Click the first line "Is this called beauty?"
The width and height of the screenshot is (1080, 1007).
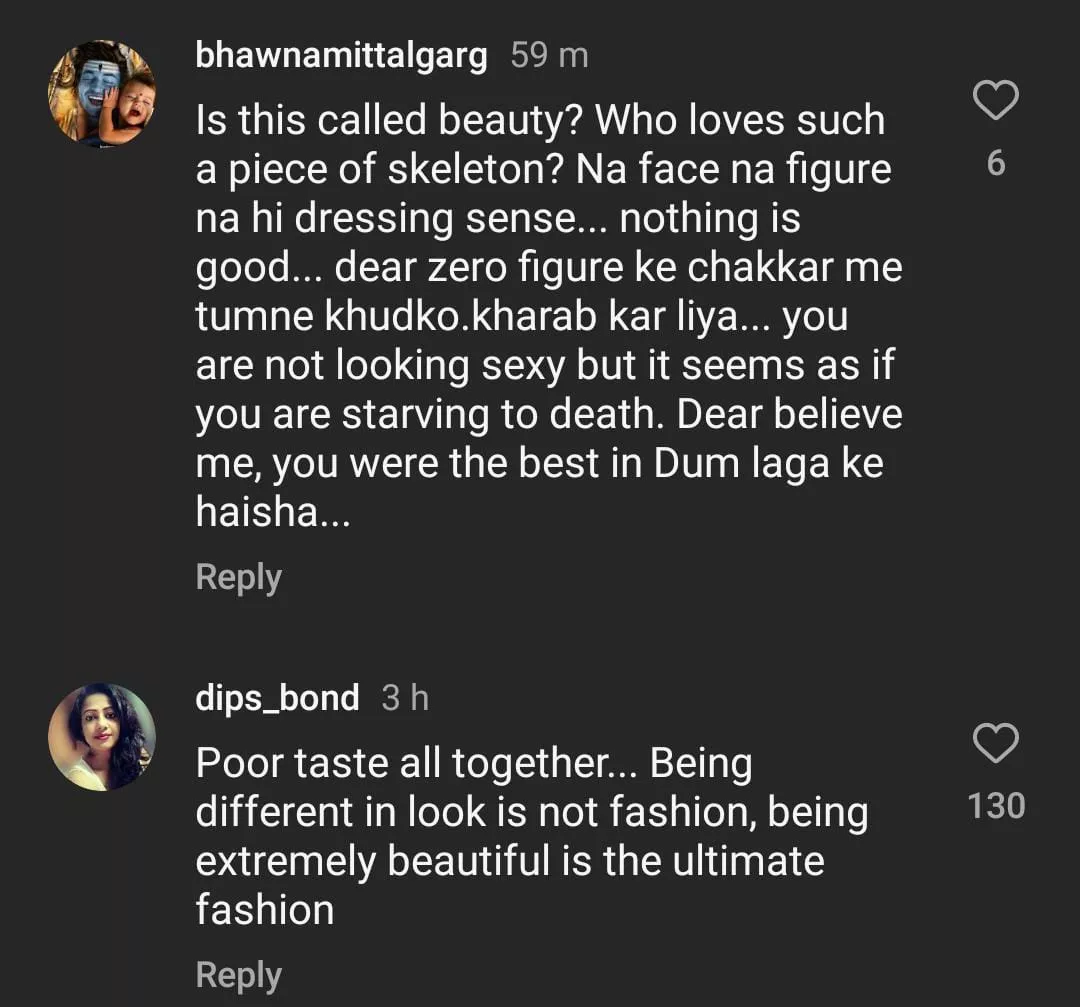[x=390, y=120]
